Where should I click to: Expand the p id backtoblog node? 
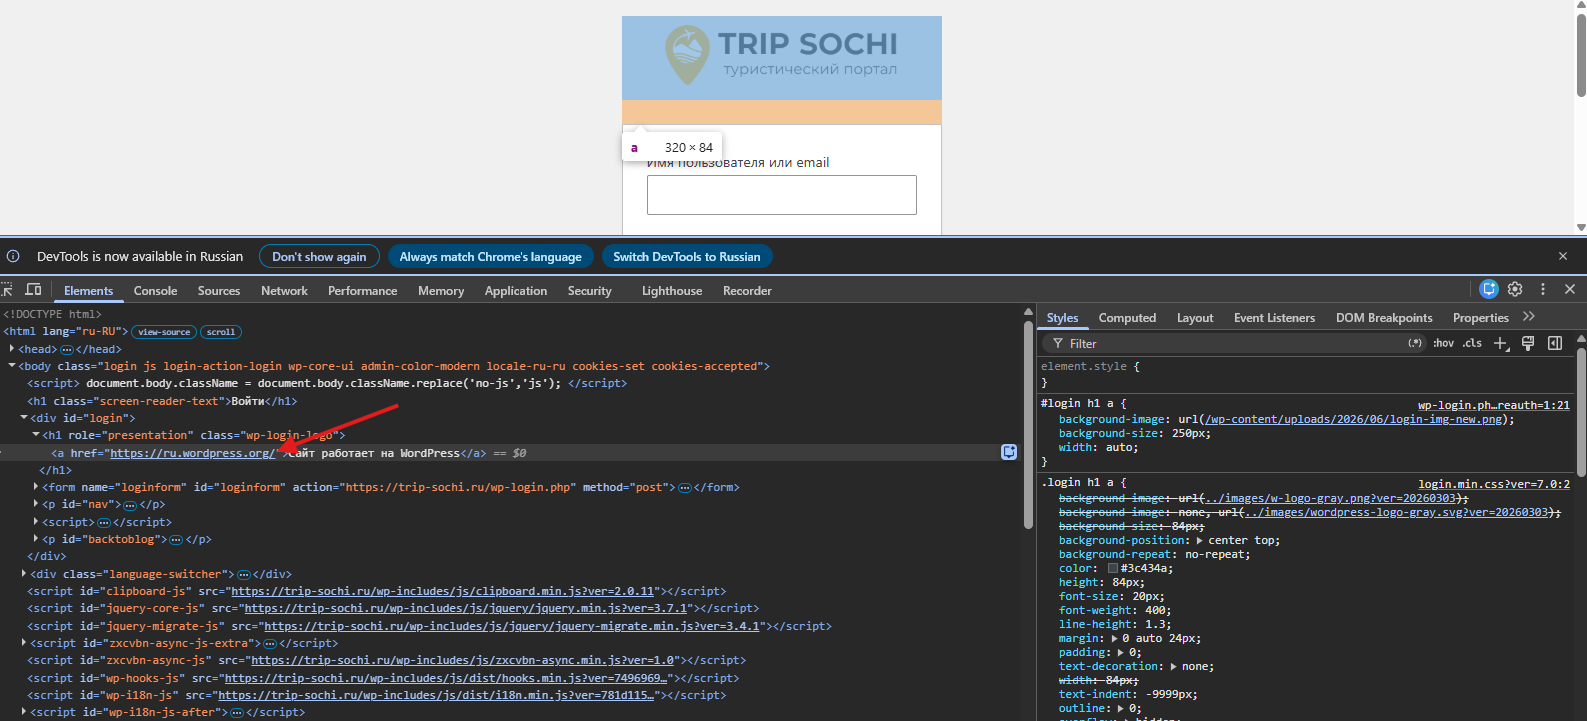point(36,539)
